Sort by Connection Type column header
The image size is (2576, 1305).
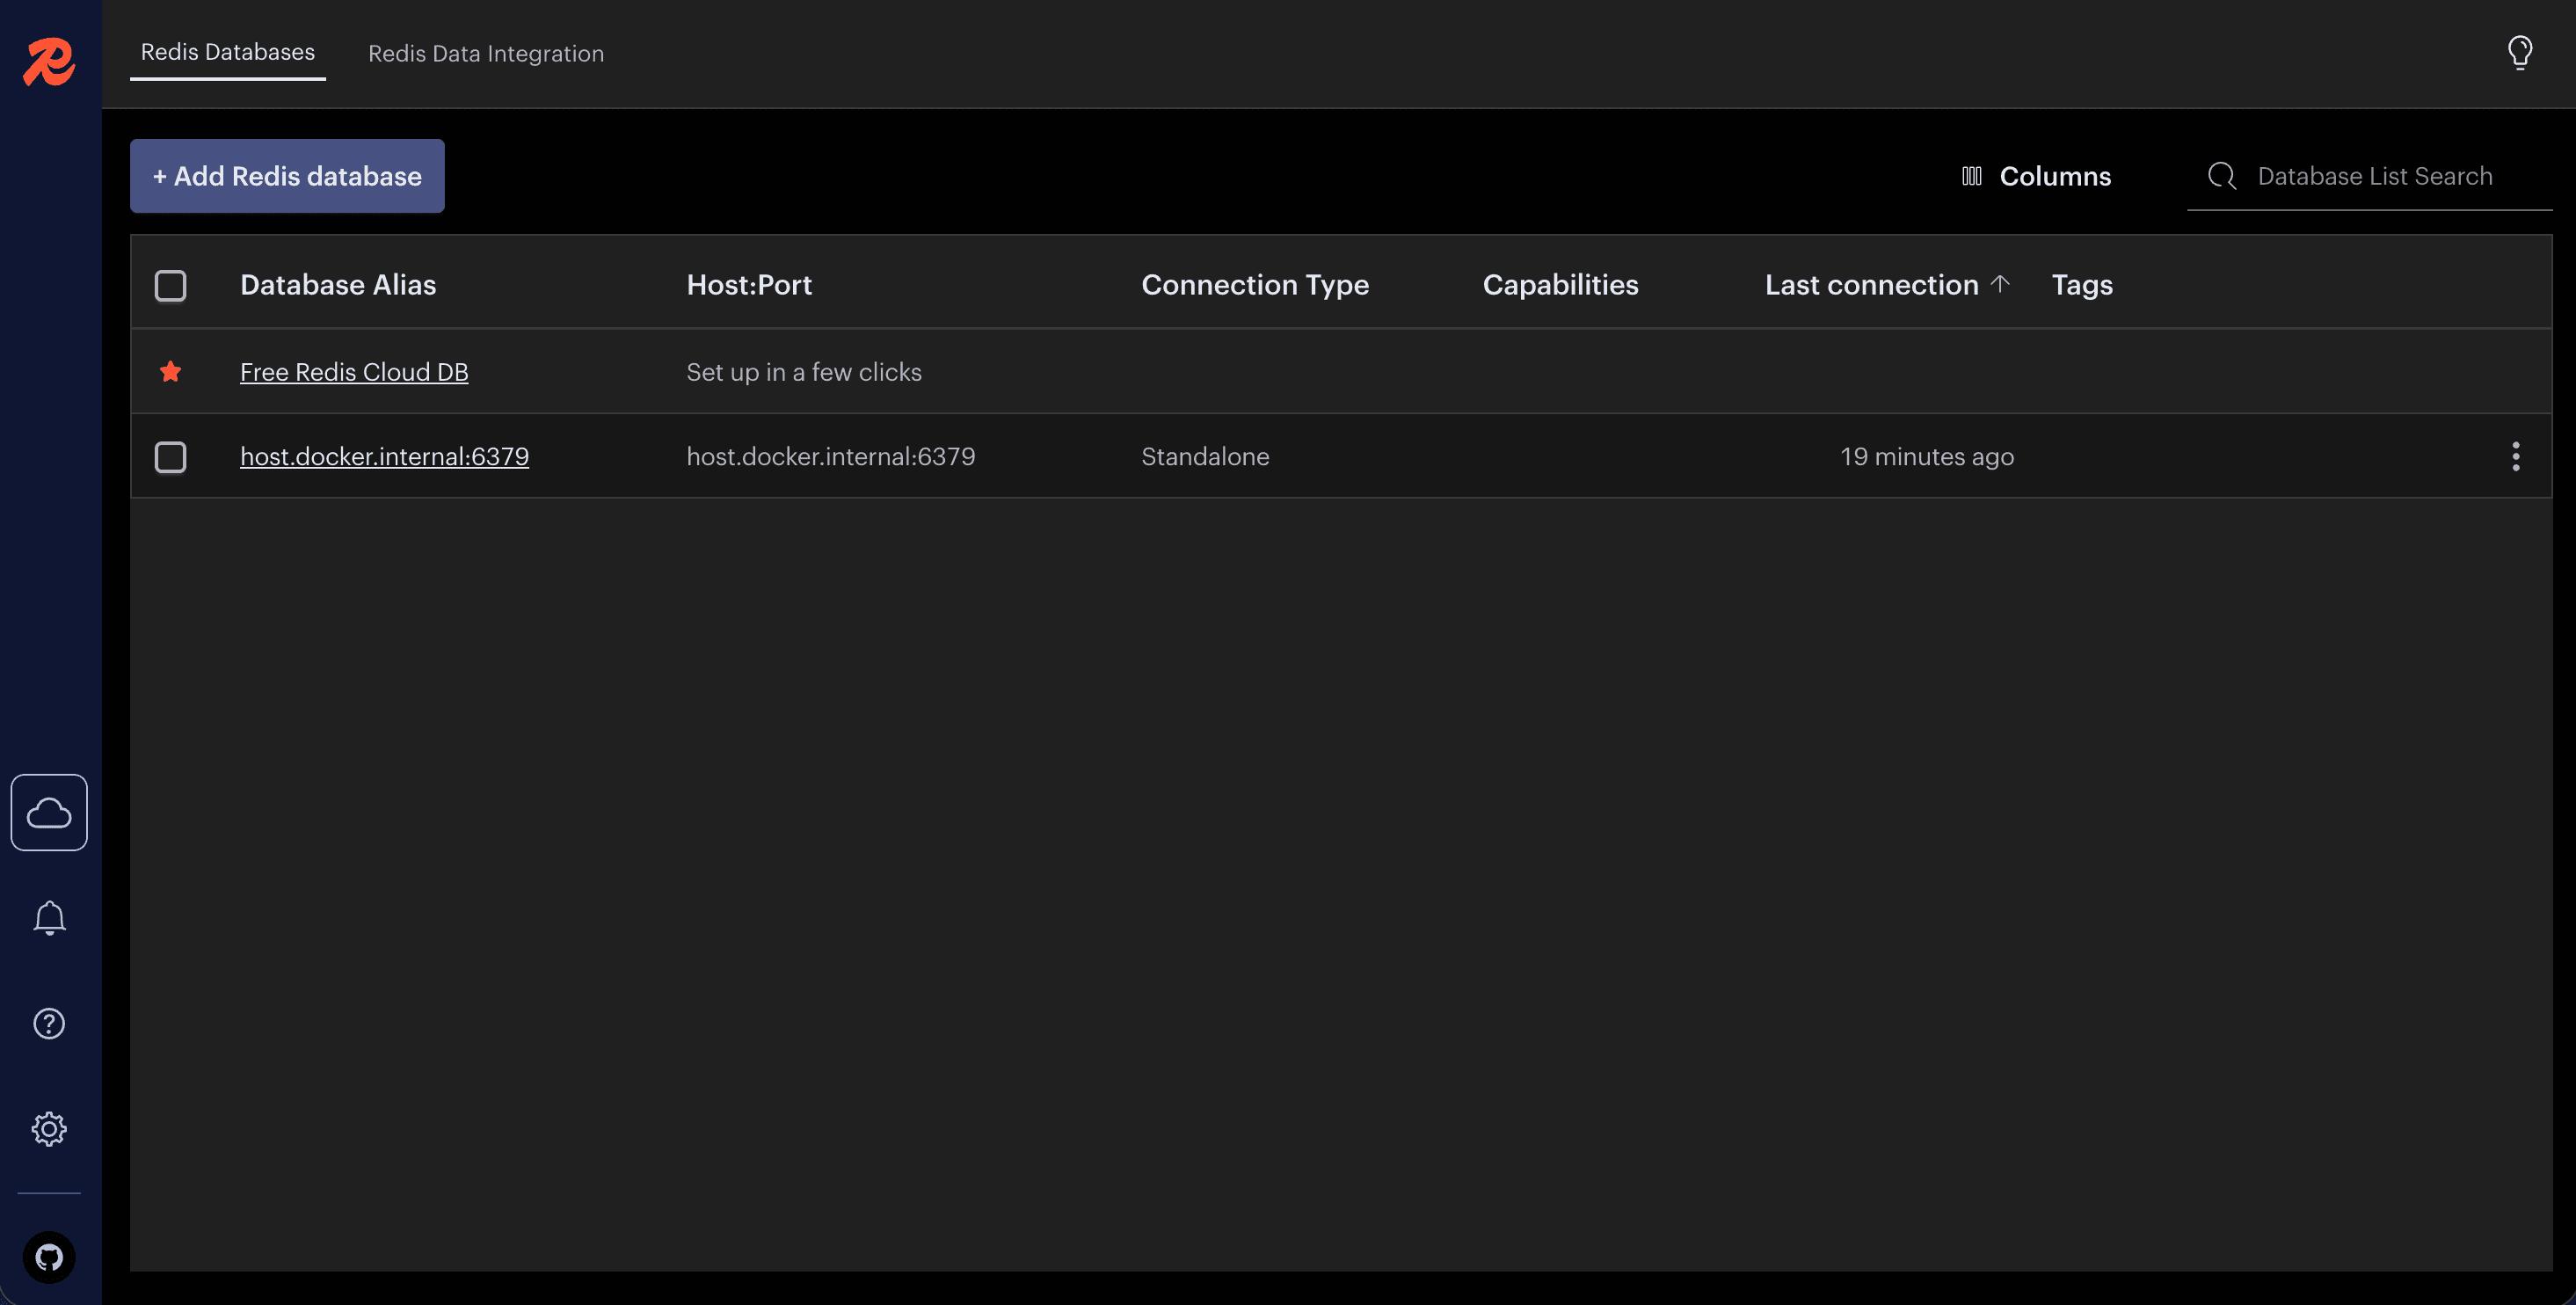1255,285
